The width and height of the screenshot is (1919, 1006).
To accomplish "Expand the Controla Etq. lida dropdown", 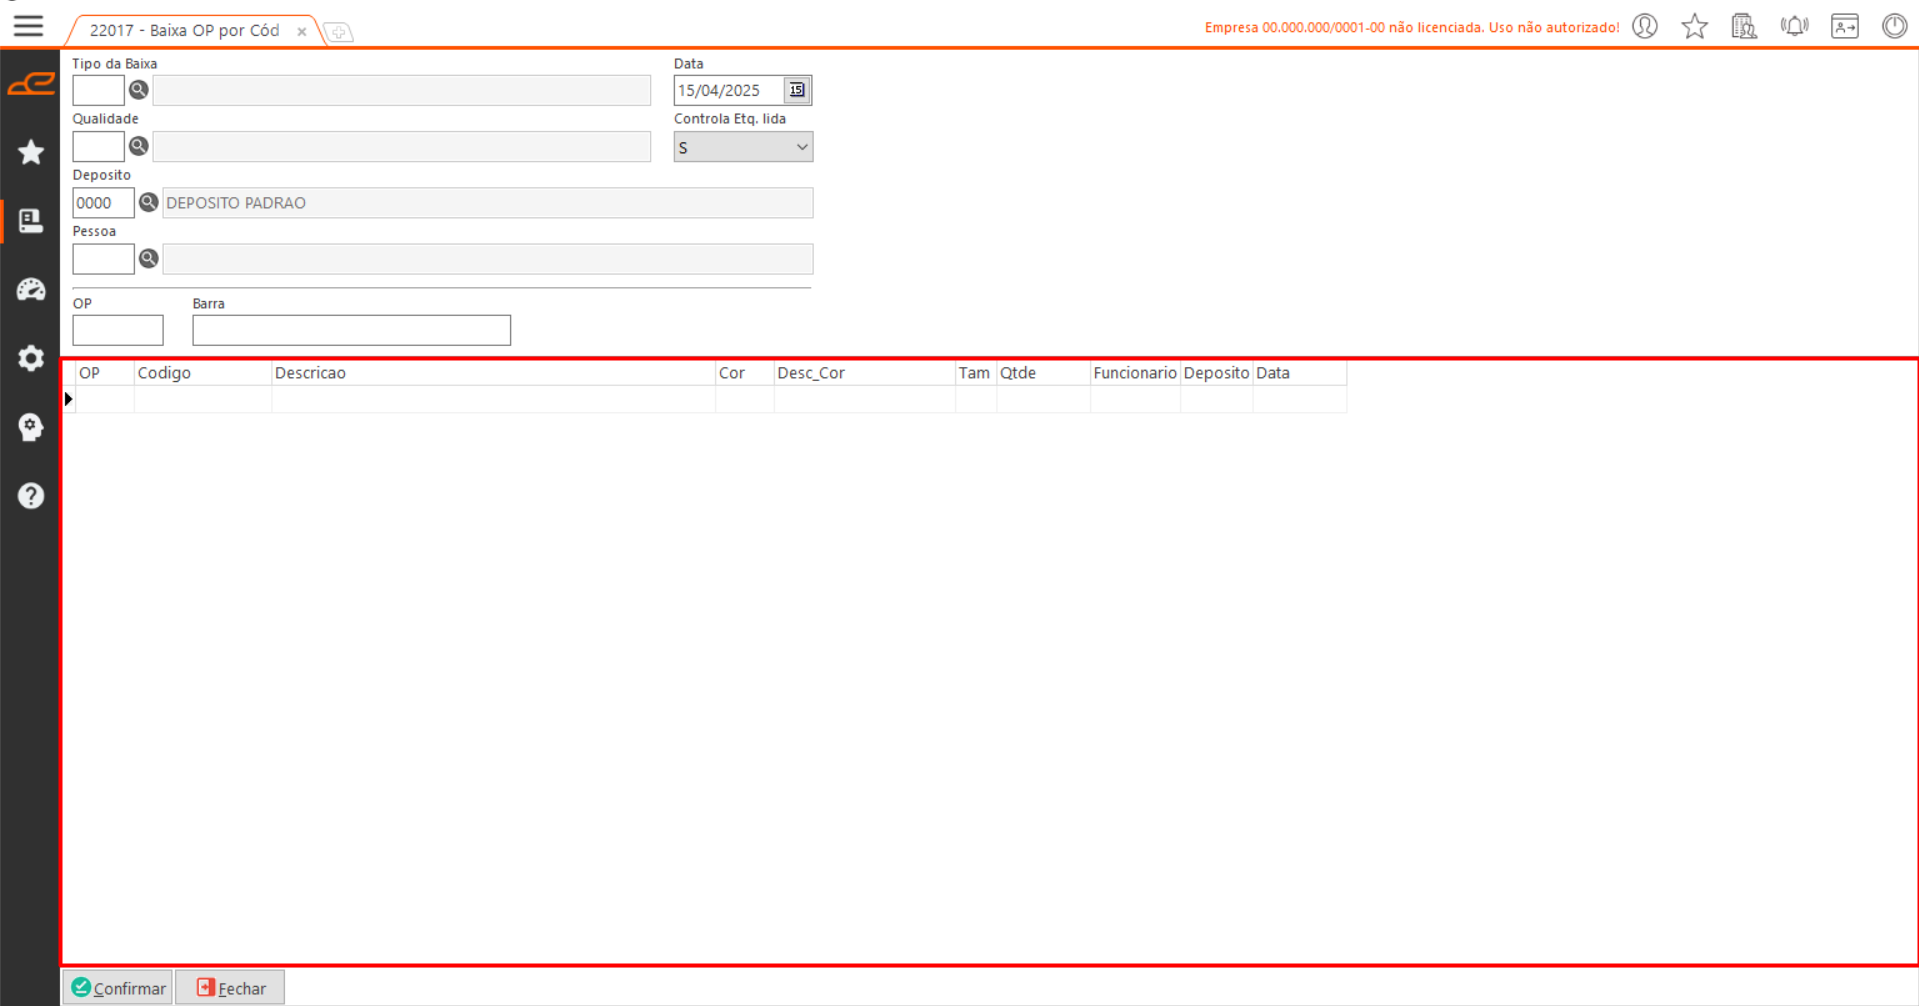I will point(801,147).
